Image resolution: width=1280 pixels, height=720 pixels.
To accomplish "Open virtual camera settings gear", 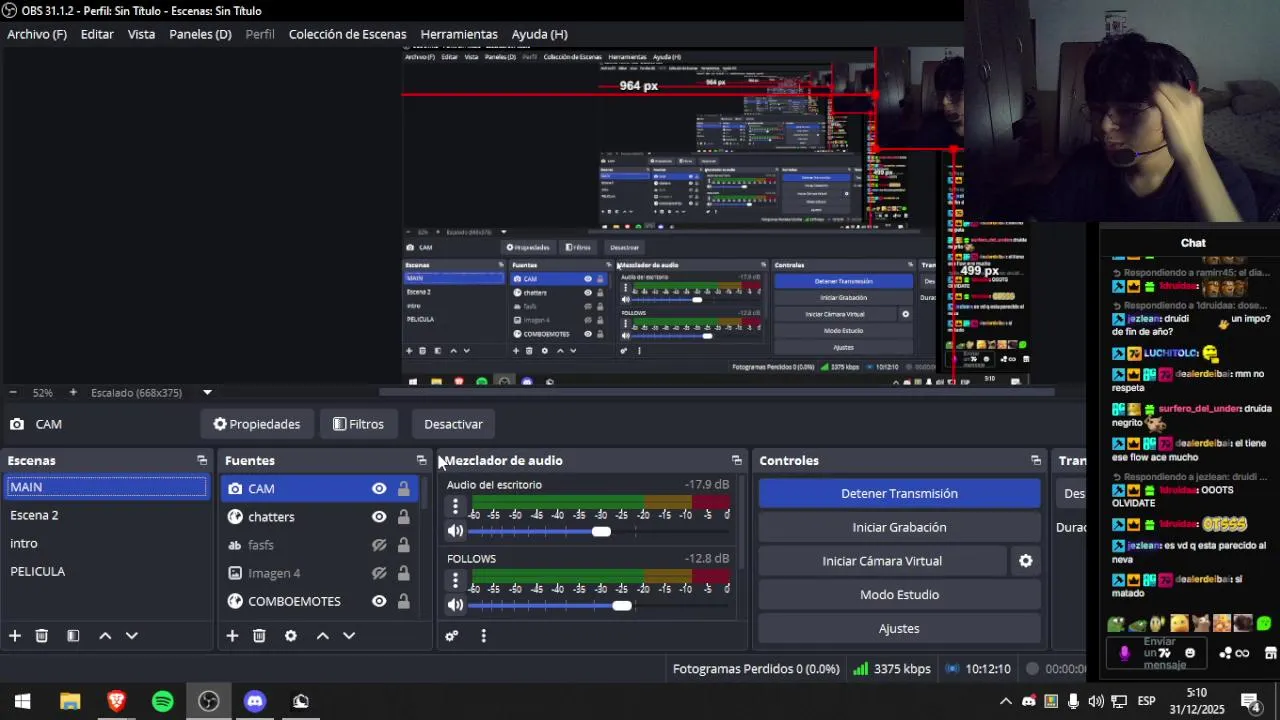I will (1025, 561).
